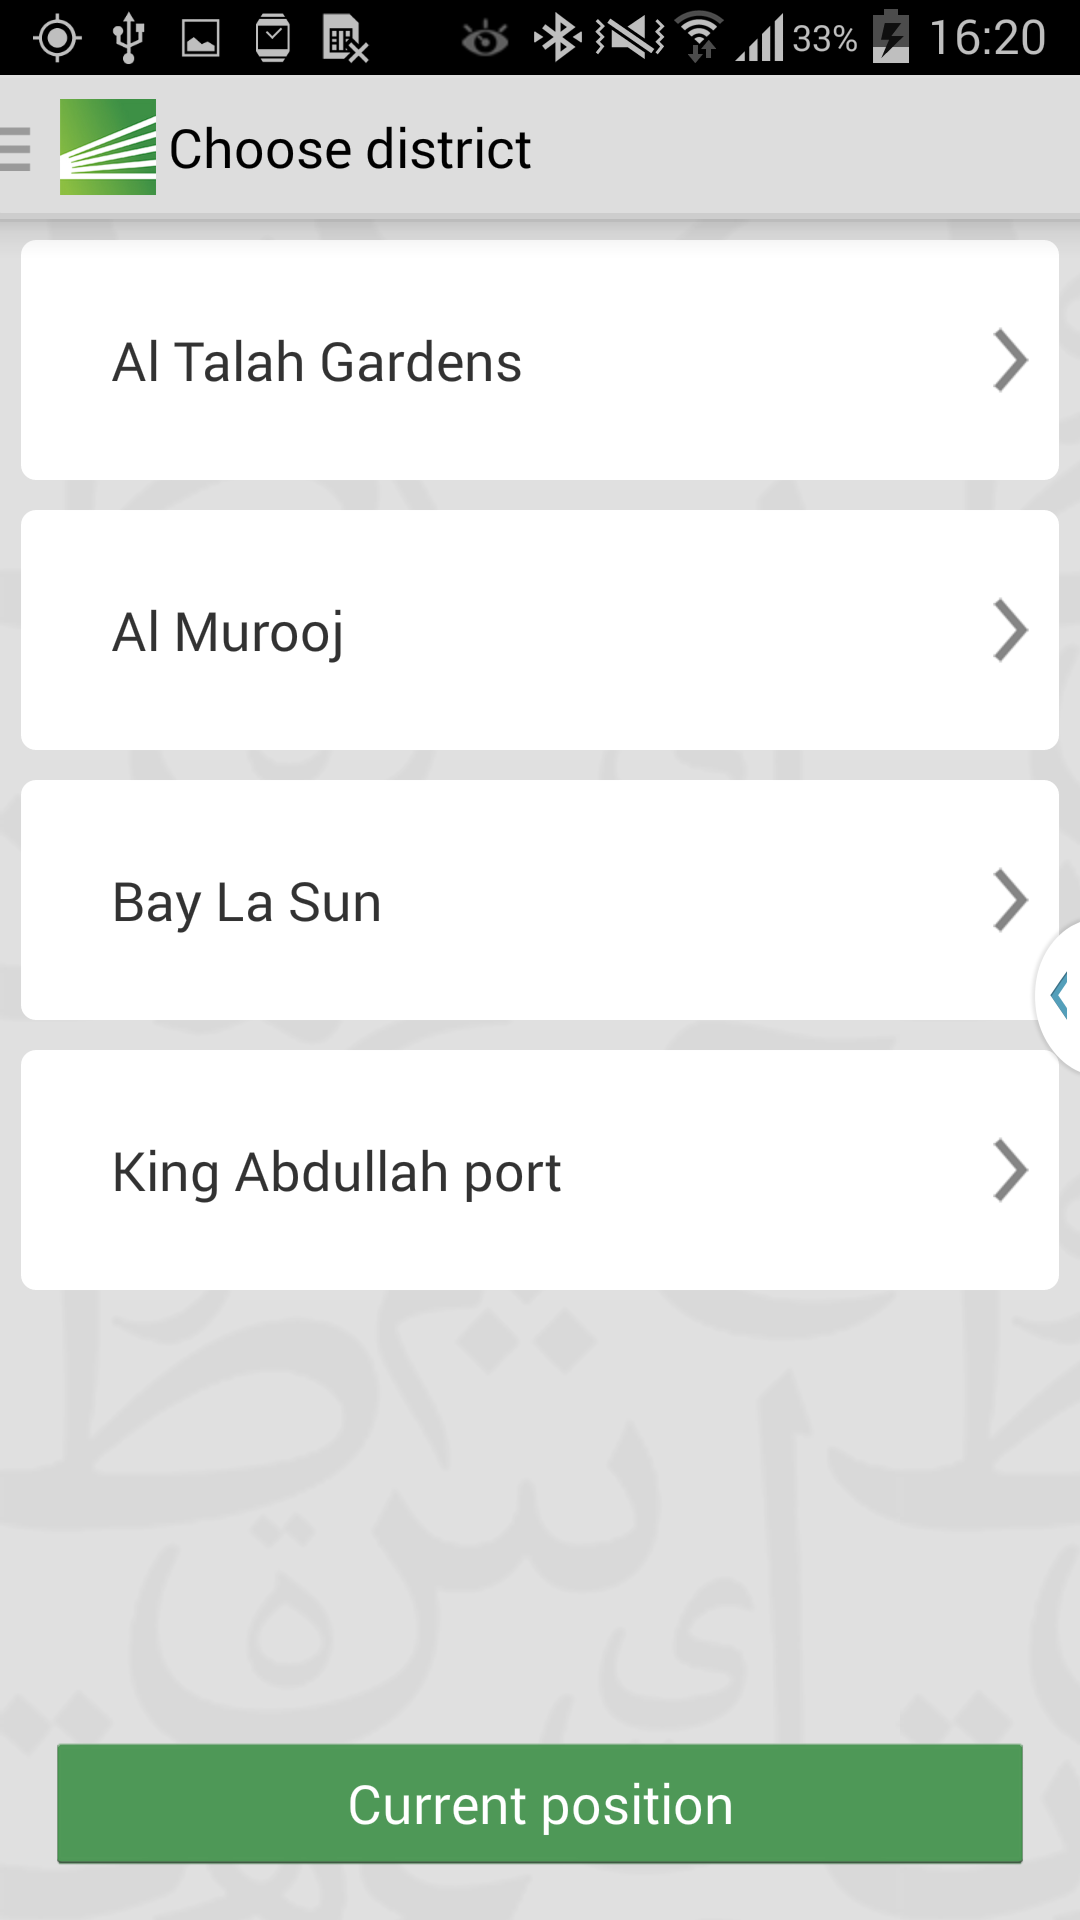Select the Al Murooj district
Viewport: 1080px width, 1920px height.
click(x=540, y=630)
